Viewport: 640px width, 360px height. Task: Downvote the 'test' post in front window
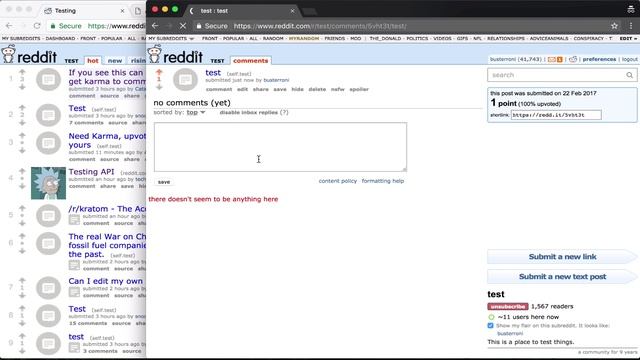(x=159, y=87)
